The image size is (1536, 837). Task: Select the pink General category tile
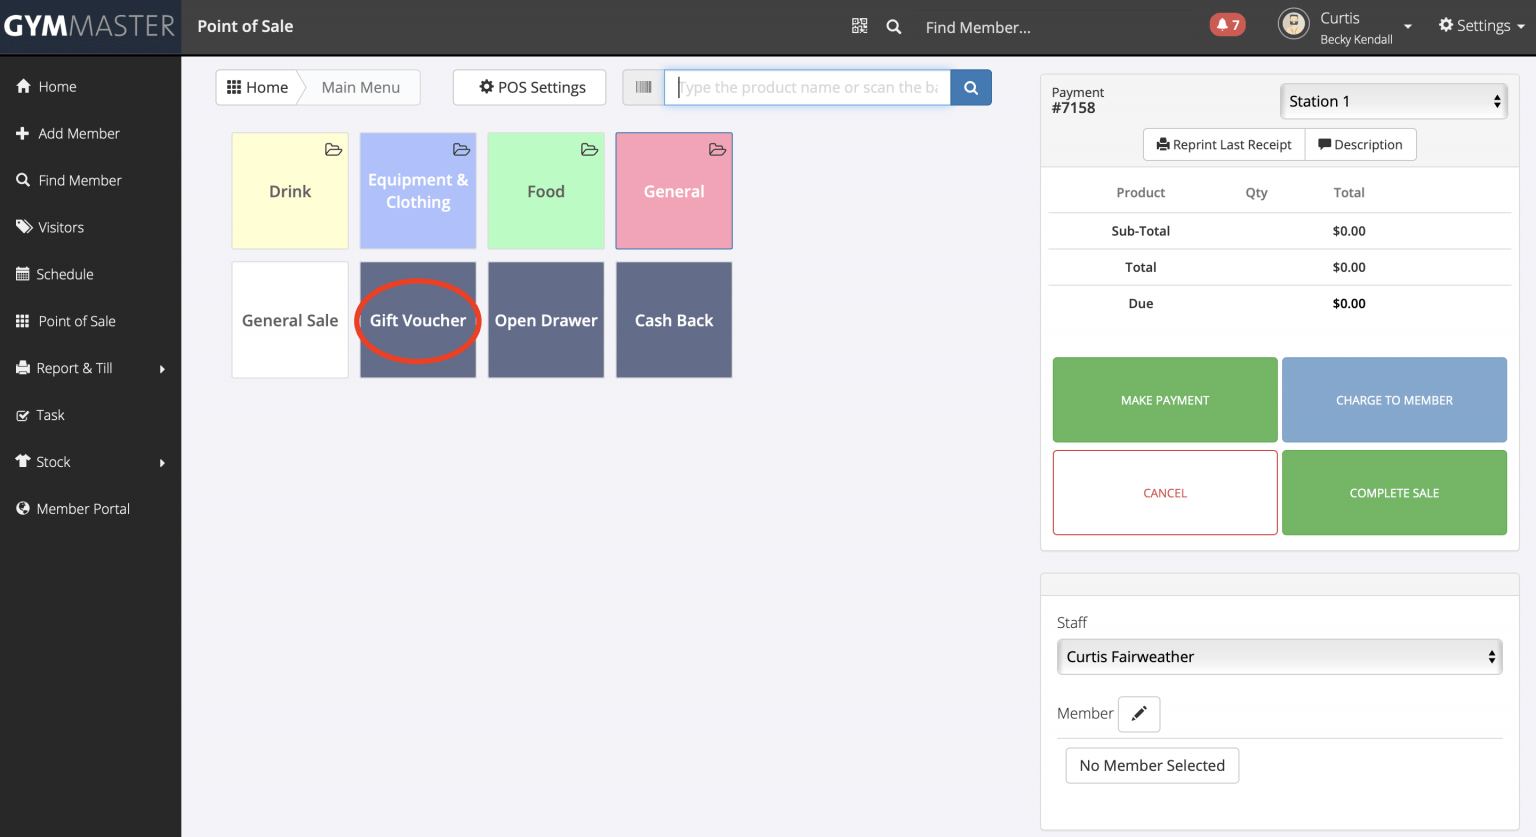tap(674, 191)
